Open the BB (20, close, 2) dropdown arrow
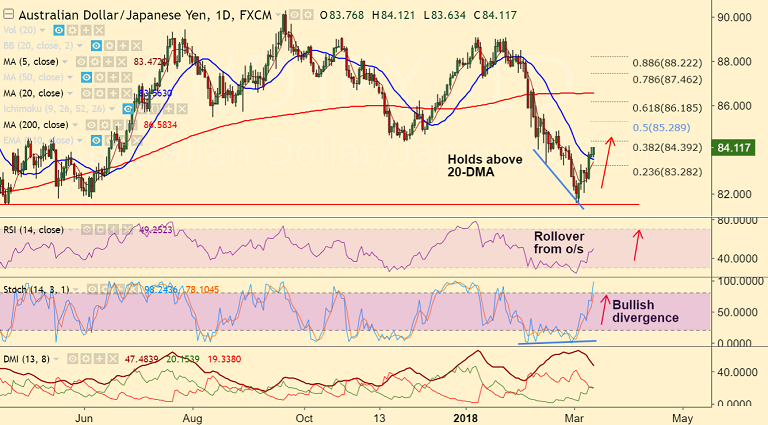 pyautogui.click(x=80, y=46)
